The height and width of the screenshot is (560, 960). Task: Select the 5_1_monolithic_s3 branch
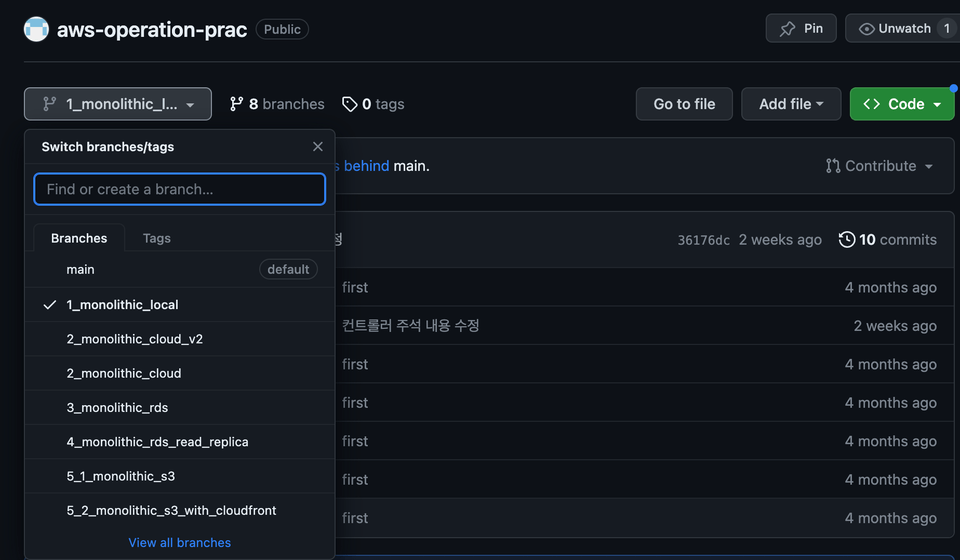pos(179,476)
